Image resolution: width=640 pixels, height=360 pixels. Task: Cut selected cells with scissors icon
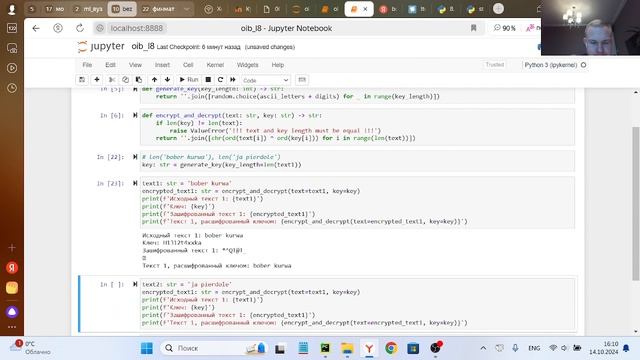tap(111, 80)
